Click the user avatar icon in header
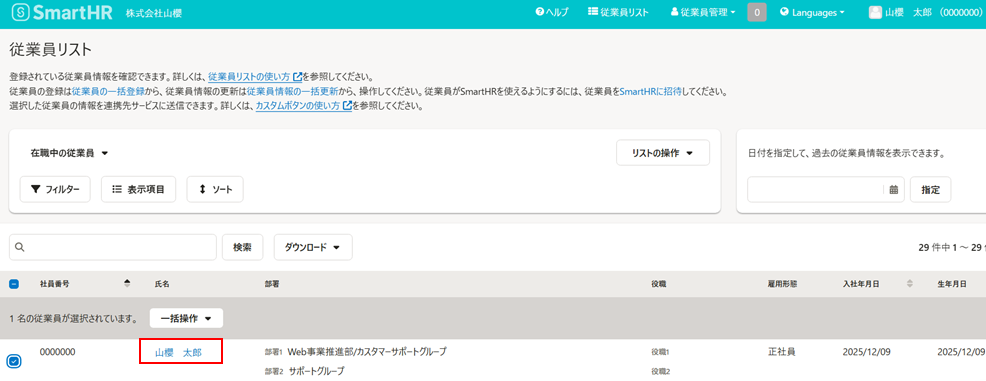The height and width of the screenshot is (381, 986). [x=875, y=13]
